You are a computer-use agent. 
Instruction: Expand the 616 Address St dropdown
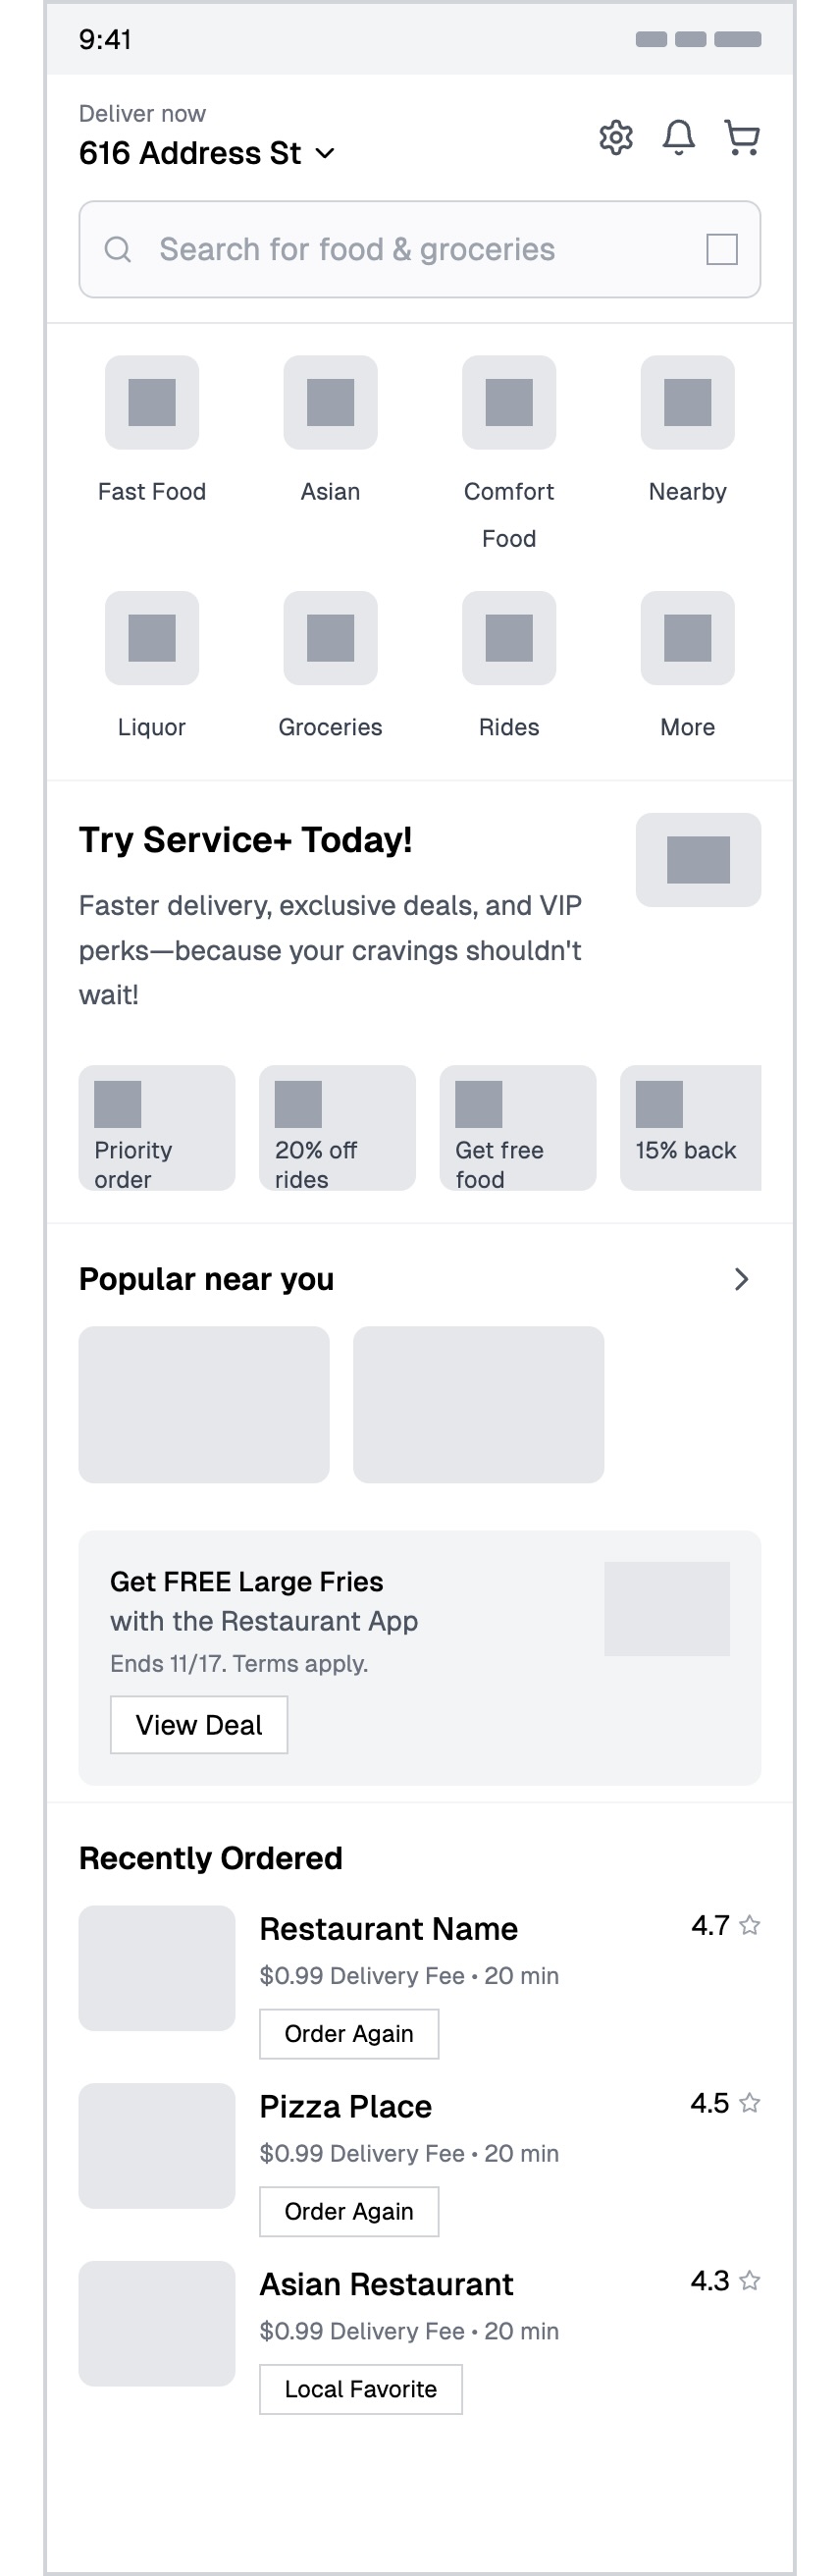[207, 153]
